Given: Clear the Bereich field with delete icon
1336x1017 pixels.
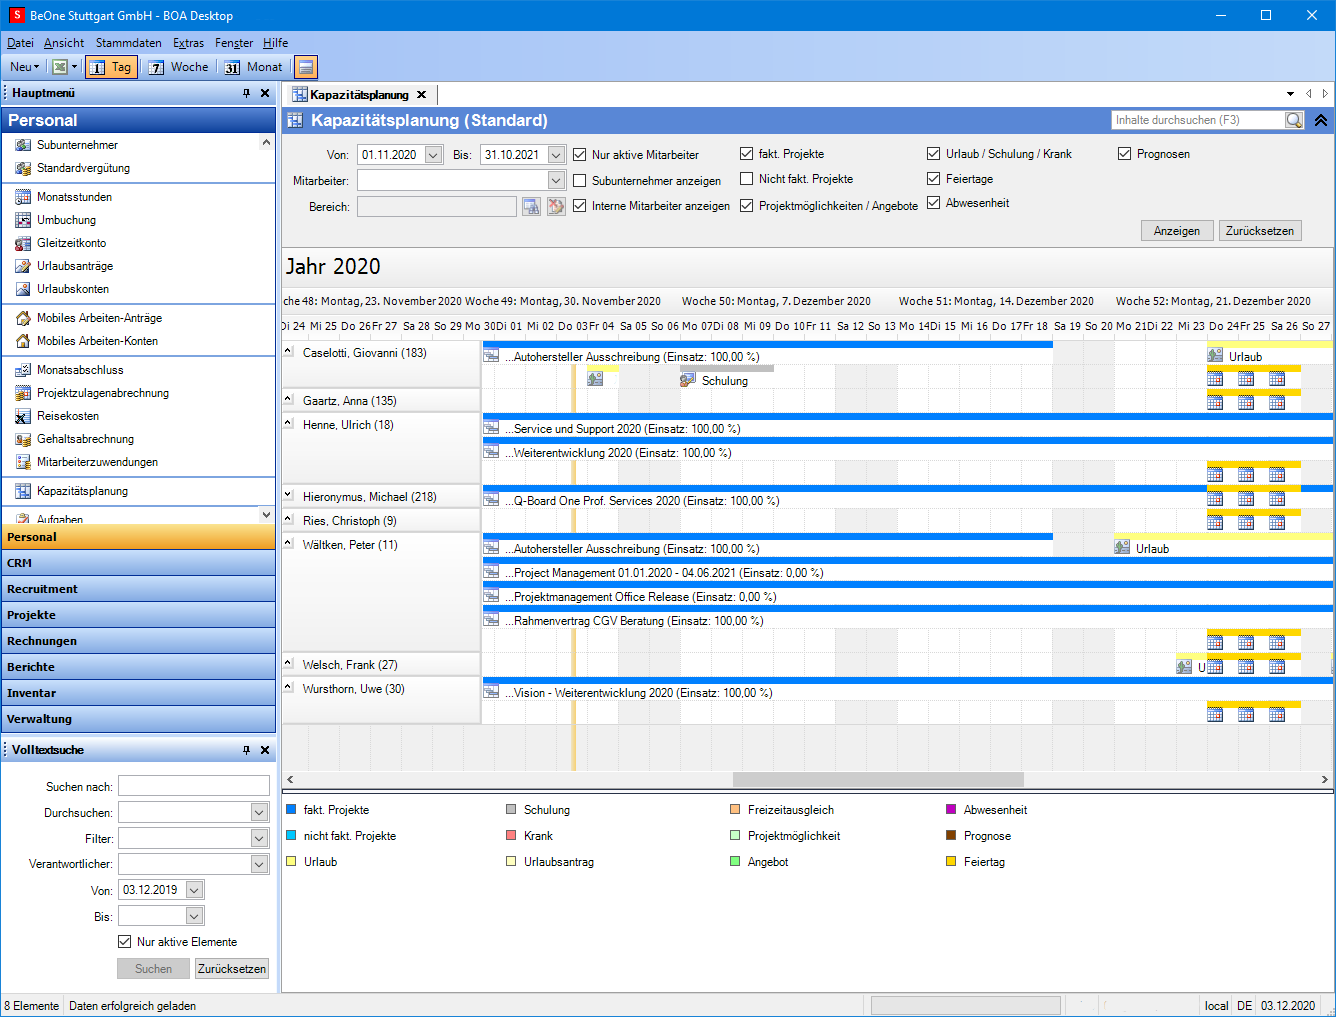Looking at the screenshot, I should point(556,206).
